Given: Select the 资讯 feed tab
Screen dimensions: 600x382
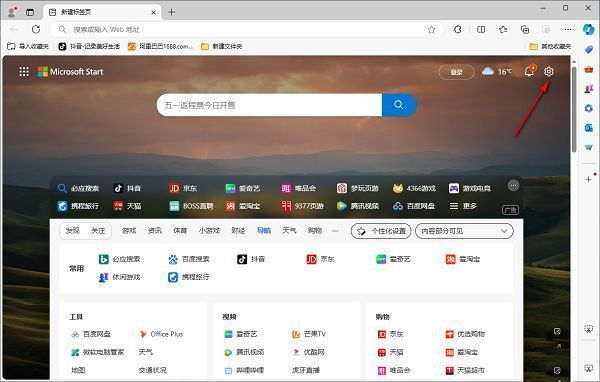Looking at the screenshot, I should pyautogui.click(x=155, y=230).
